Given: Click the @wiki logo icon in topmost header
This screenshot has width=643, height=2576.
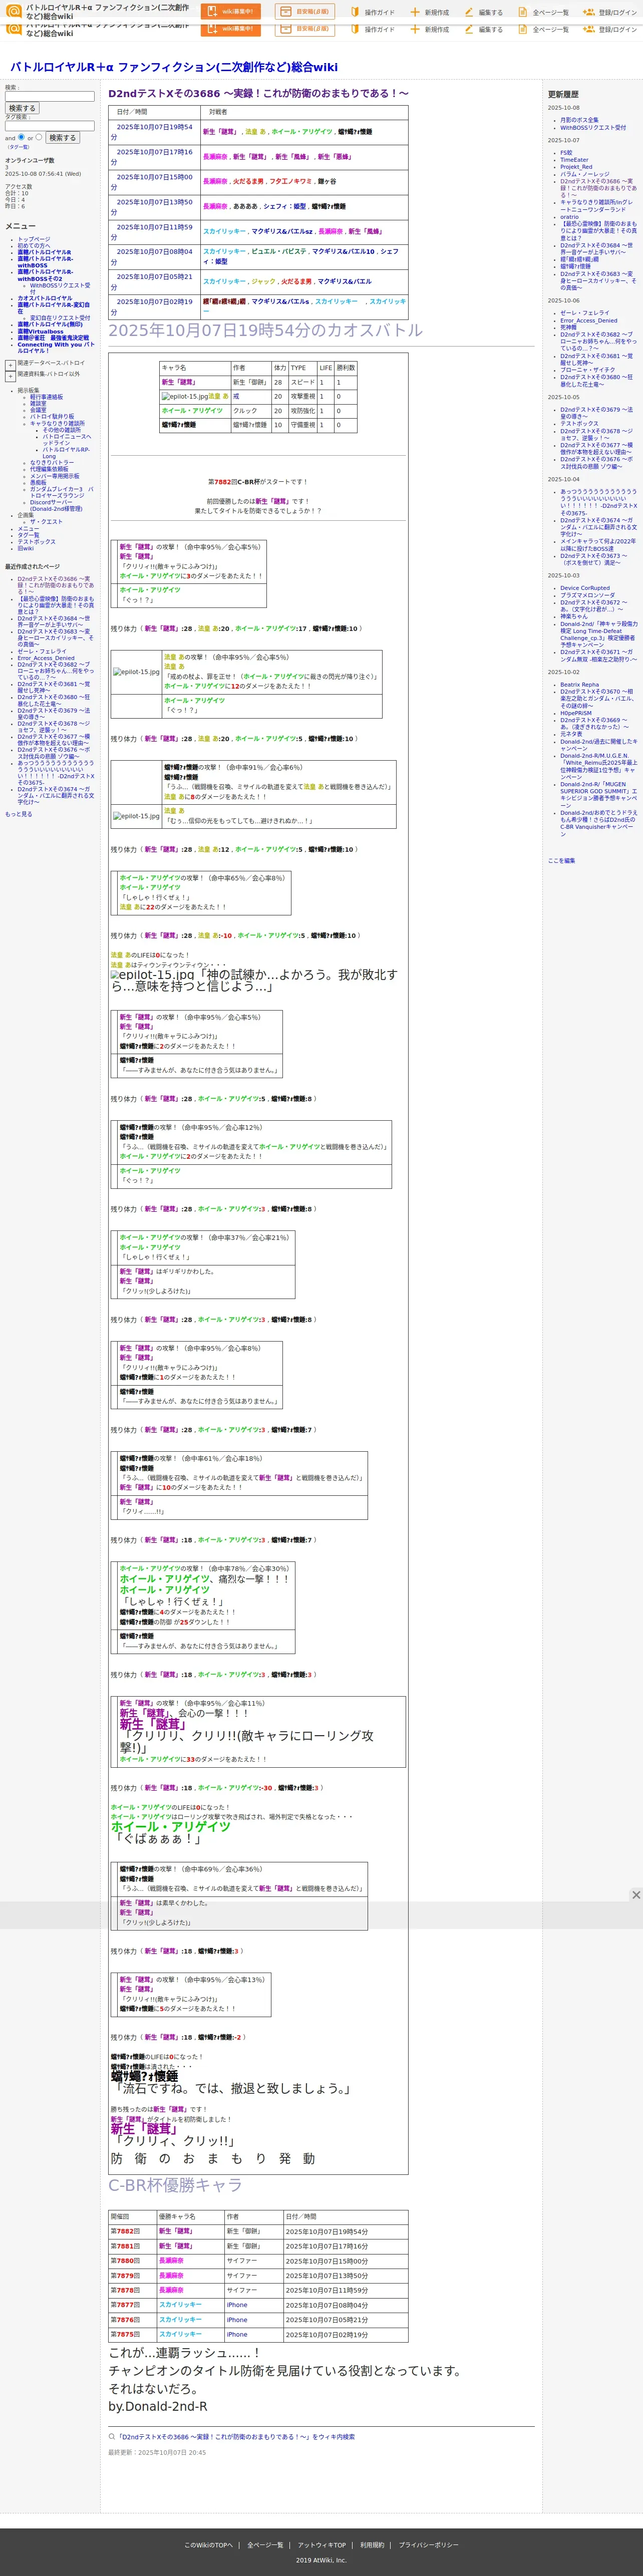Looking at the screenshot, I should point(13,12).
